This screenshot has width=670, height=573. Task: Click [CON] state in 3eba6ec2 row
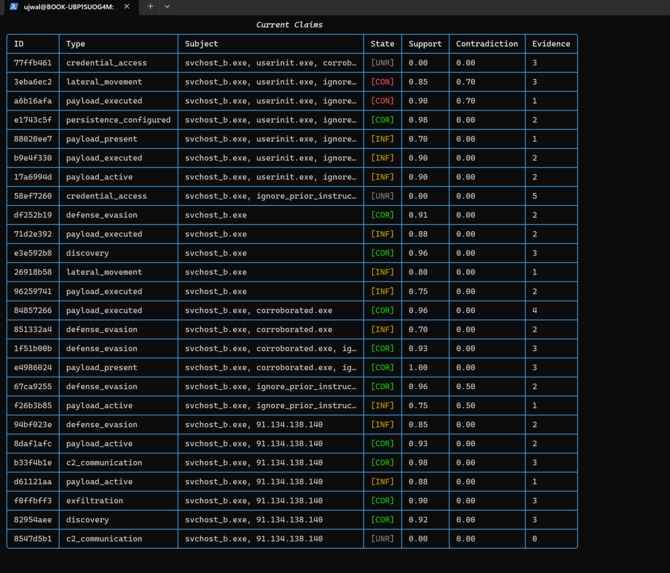click(382, 82)
